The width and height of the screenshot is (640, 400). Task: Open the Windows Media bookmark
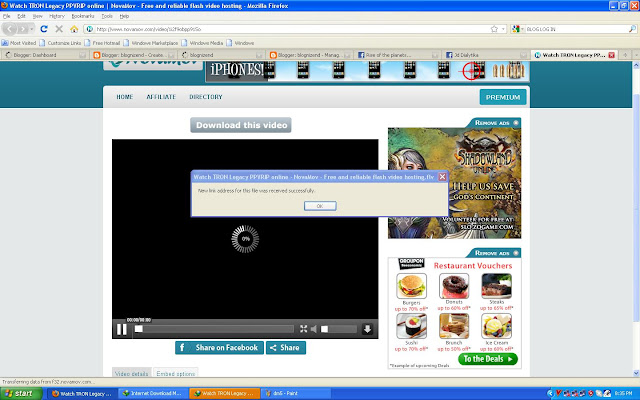202,43
